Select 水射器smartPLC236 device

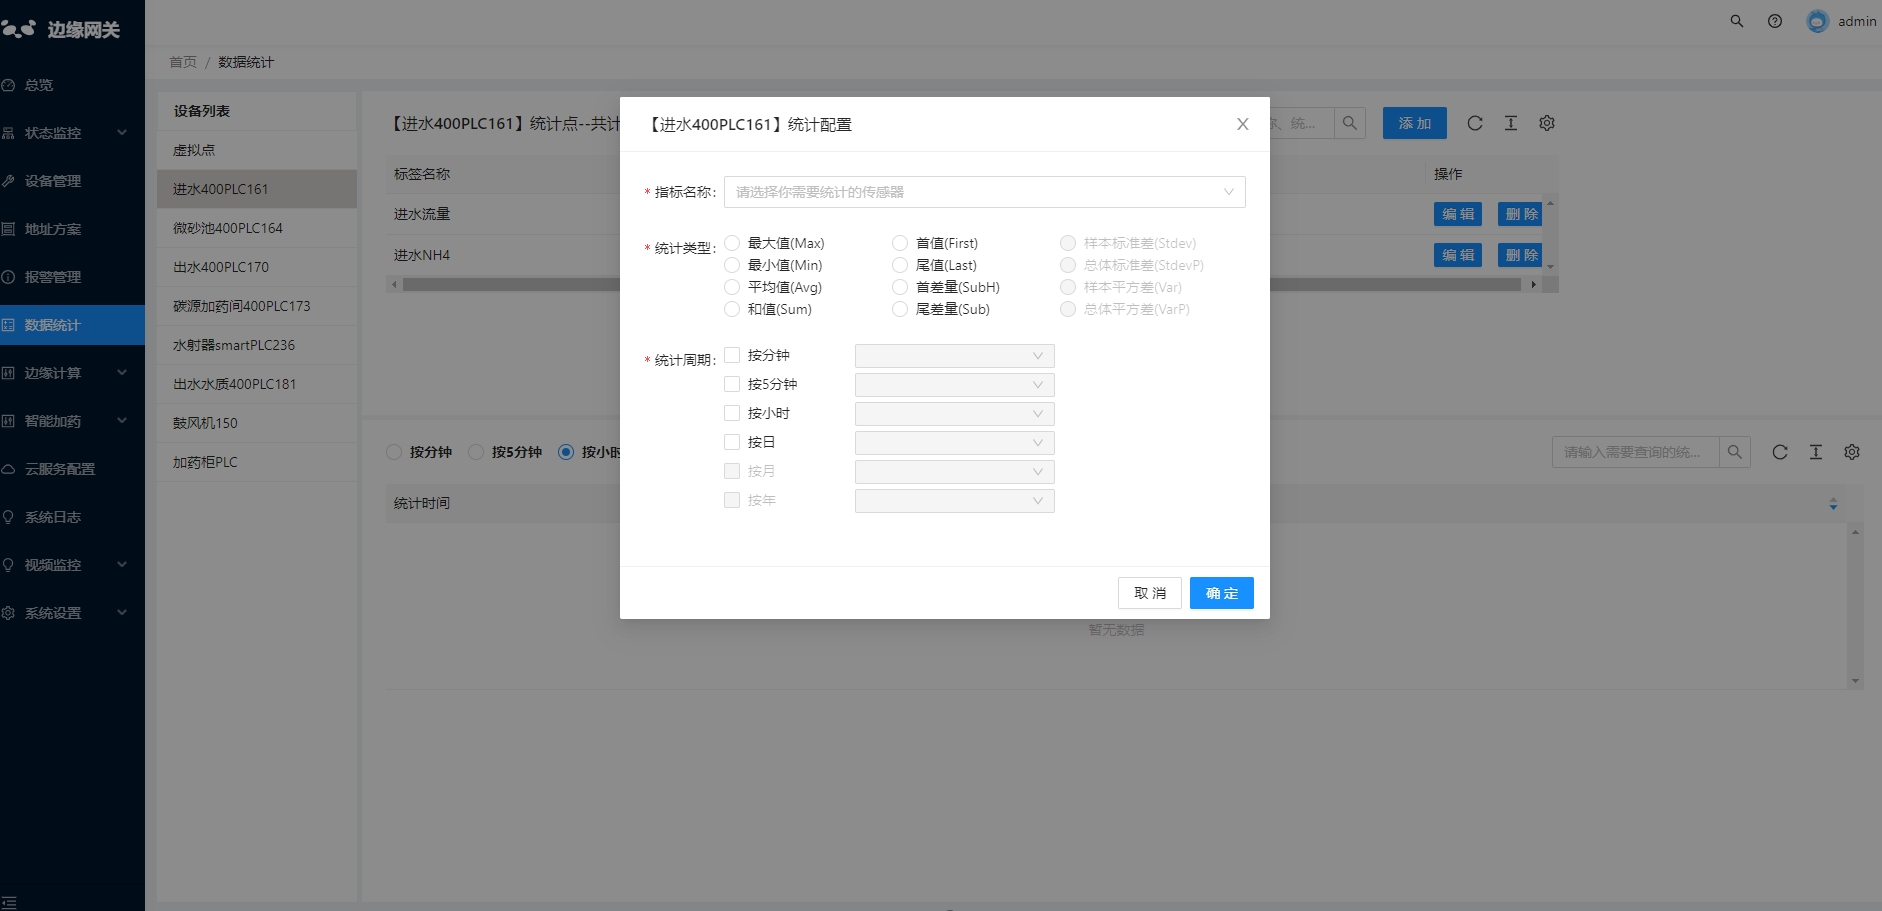[257, 345]
